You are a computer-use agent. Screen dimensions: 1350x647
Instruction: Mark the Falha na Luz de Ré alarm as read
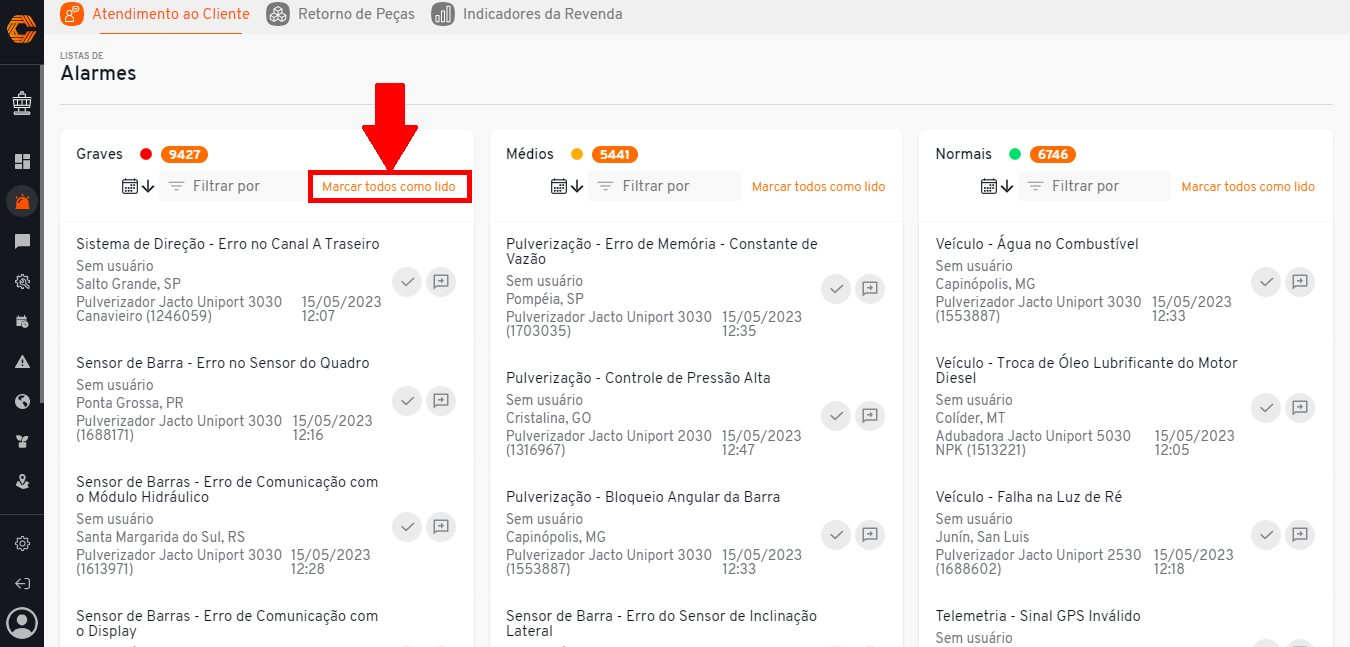coord(1266,535)
